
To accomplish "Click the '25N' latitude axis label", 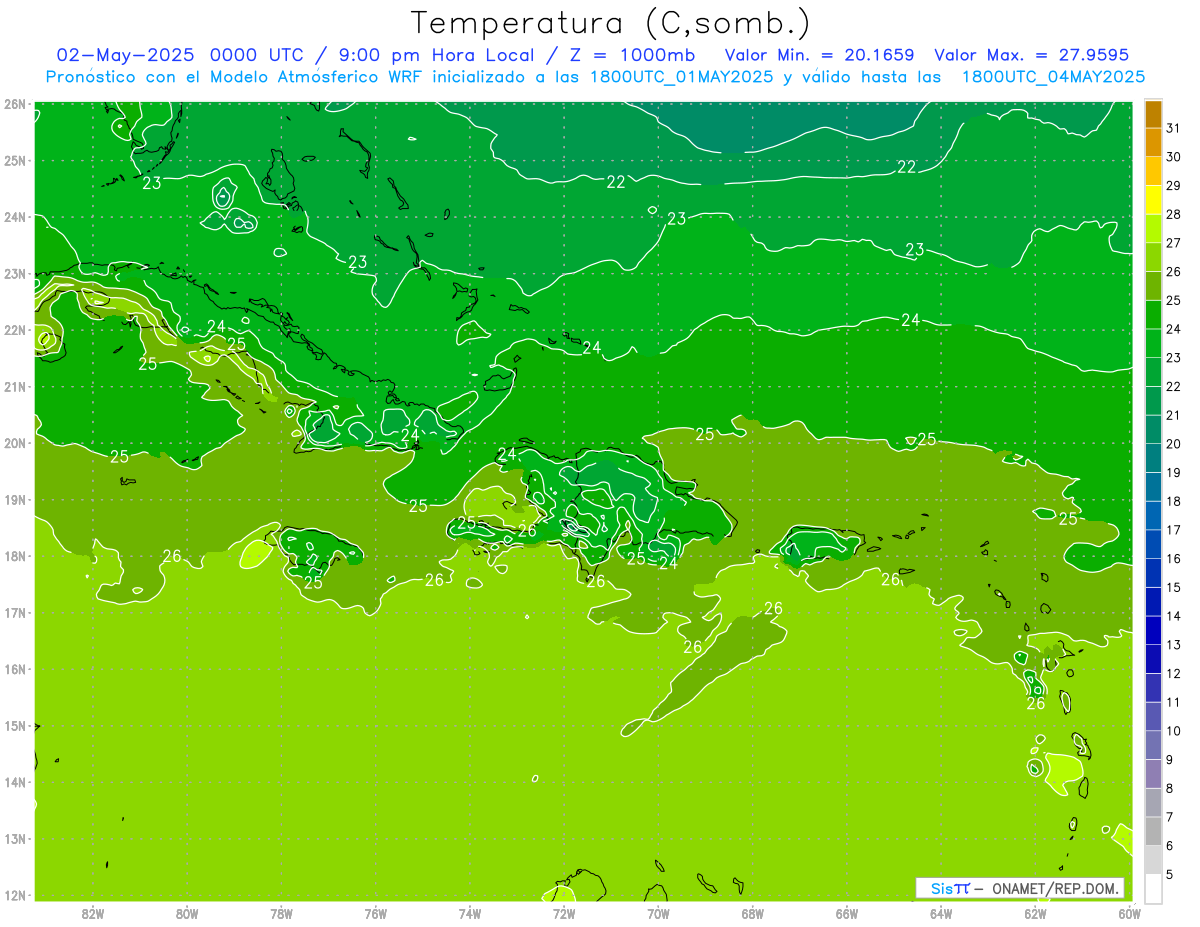I will pos(14,160).
